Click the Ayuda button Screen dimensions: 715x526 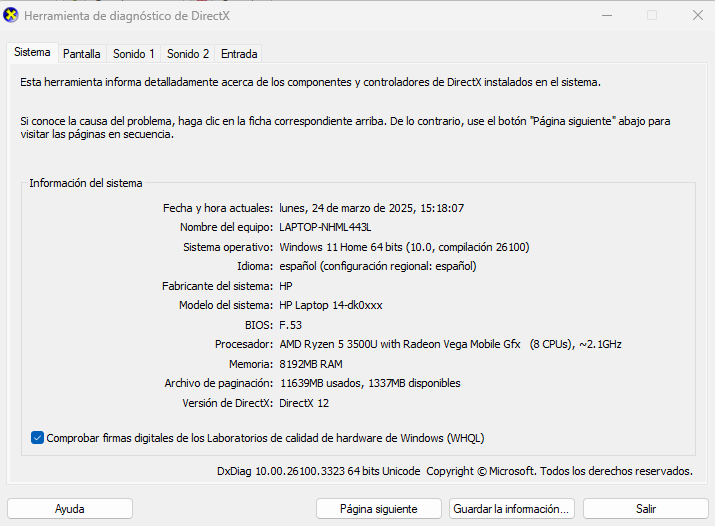(70, 509)
